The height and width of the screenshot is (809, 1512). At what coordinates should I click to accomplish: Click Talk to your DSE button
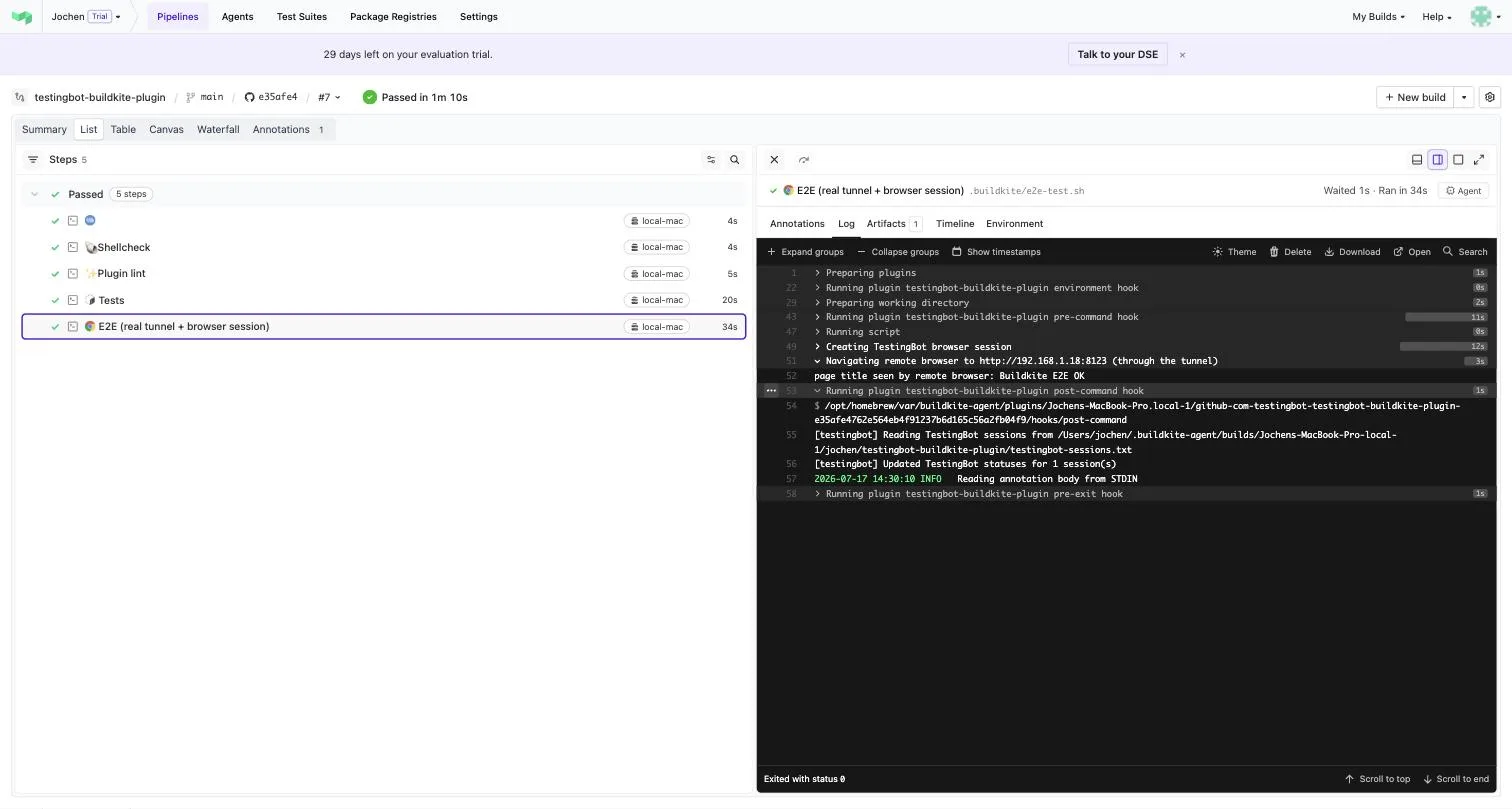click(1117, 55)
